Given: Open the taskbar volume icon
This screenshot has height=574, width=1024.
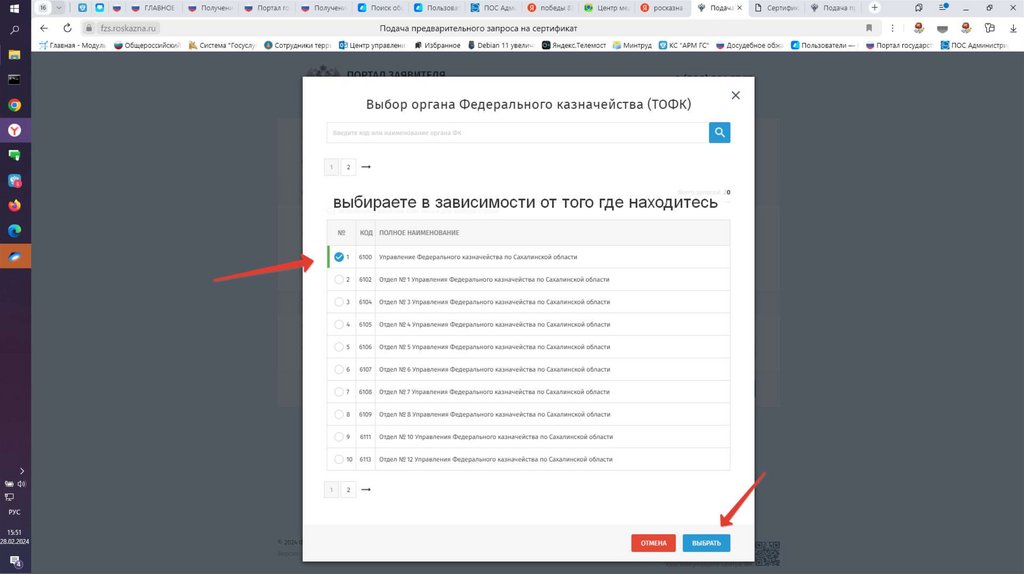Looking at the screenshot, I should click(x=22, y=484).
